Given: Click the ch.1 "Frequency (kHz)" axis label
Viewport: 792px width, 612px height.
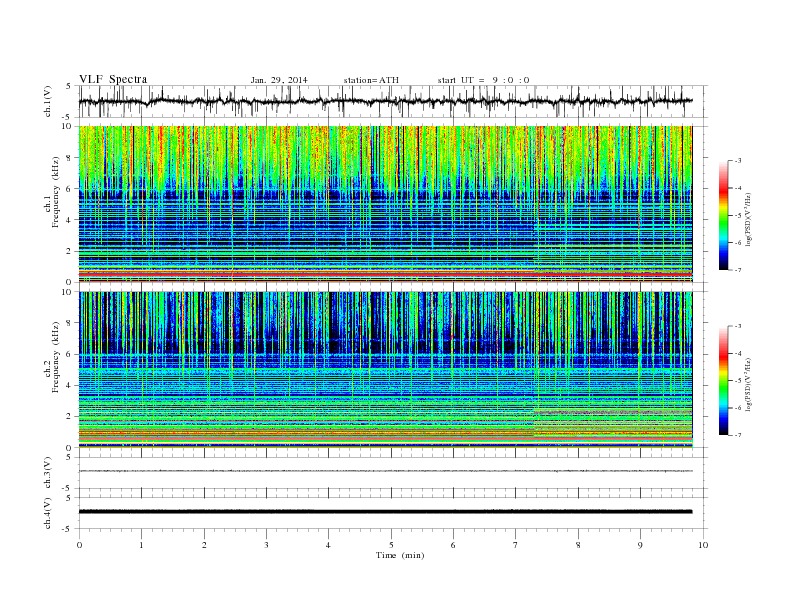Looking at the screenshot, I should pyautogui.click(x=56, y=192).
